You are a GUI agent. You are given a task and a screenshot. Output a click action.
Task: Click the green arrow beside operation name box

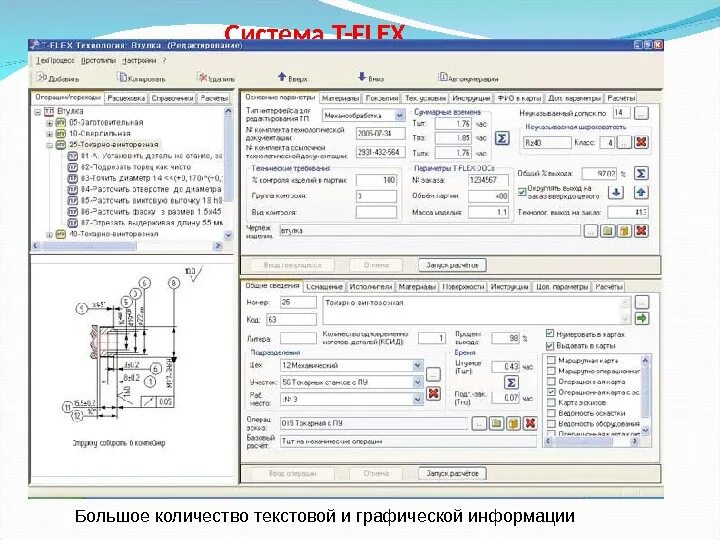click(641, 318)
